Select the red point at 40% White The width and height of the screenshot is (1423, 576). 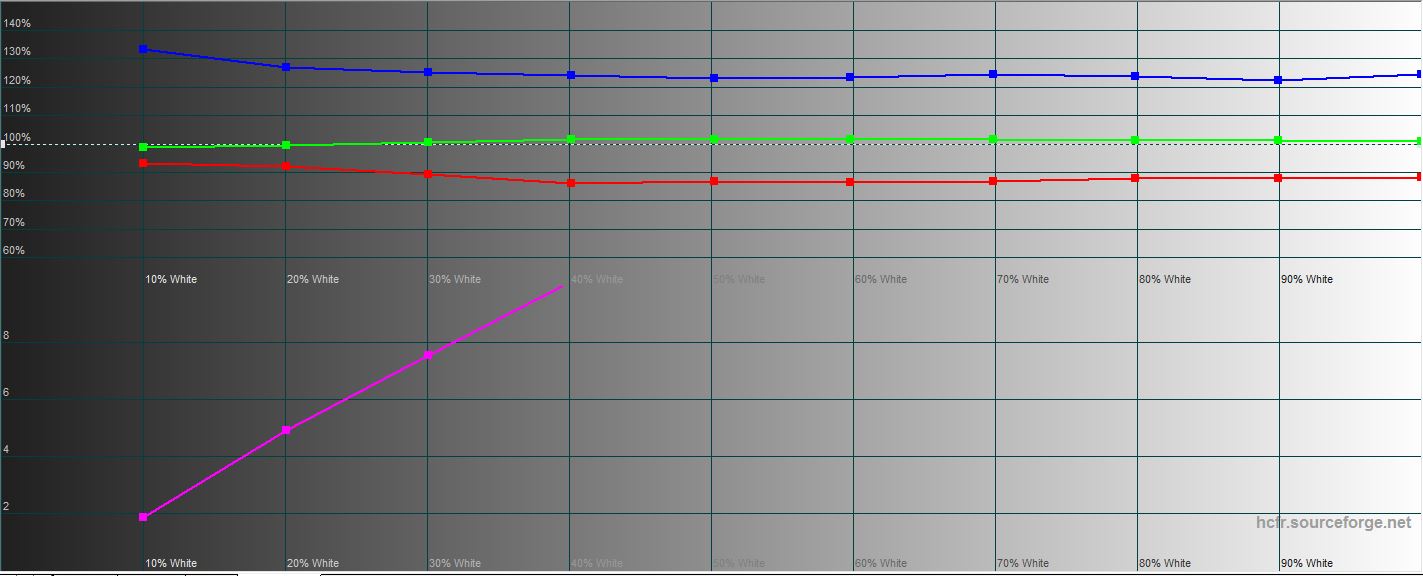pos(571,183)
